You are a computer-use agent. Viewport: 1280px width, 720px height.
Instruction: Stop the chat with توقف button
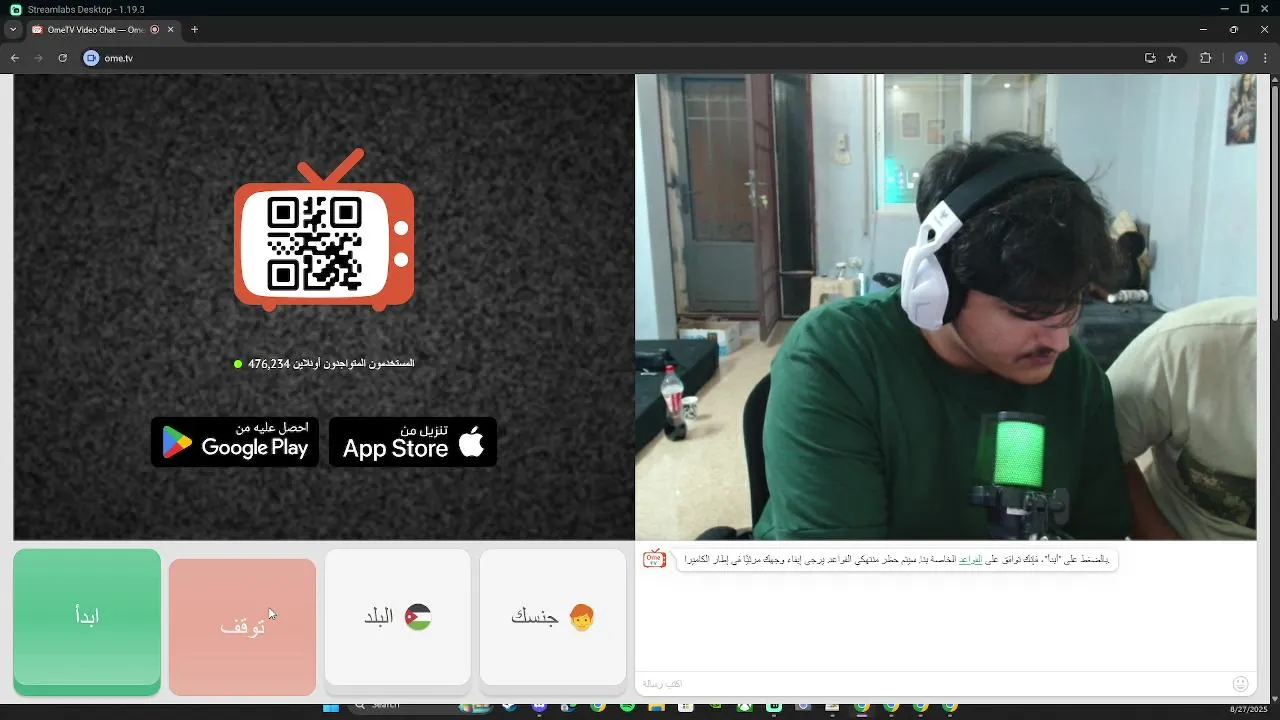point(242,626)
